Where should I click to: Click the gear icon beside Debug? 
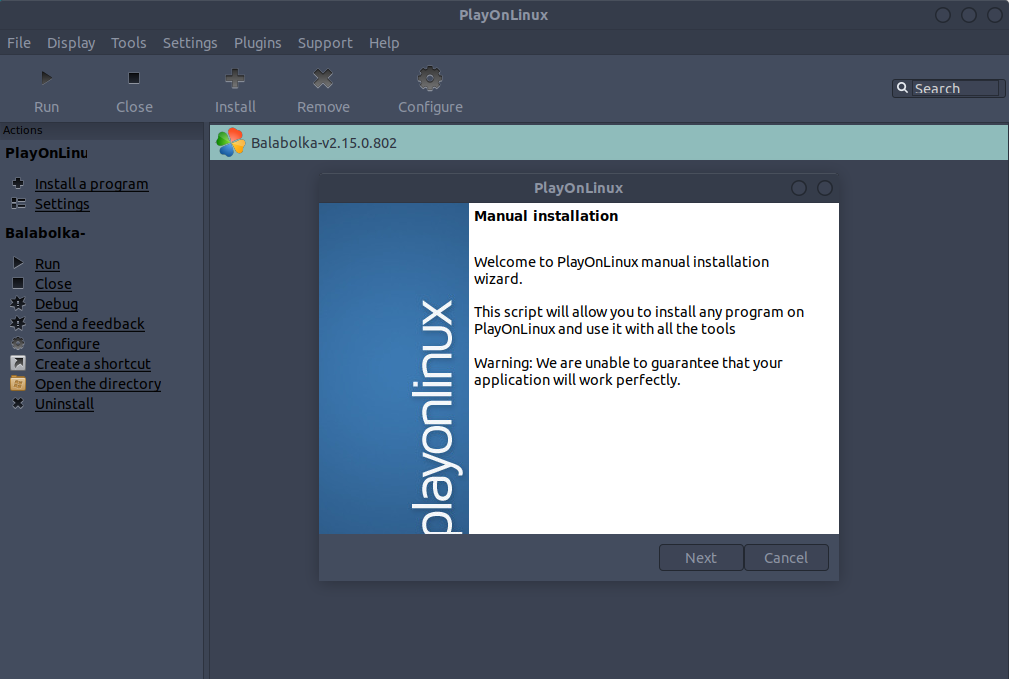coord(17,303)
